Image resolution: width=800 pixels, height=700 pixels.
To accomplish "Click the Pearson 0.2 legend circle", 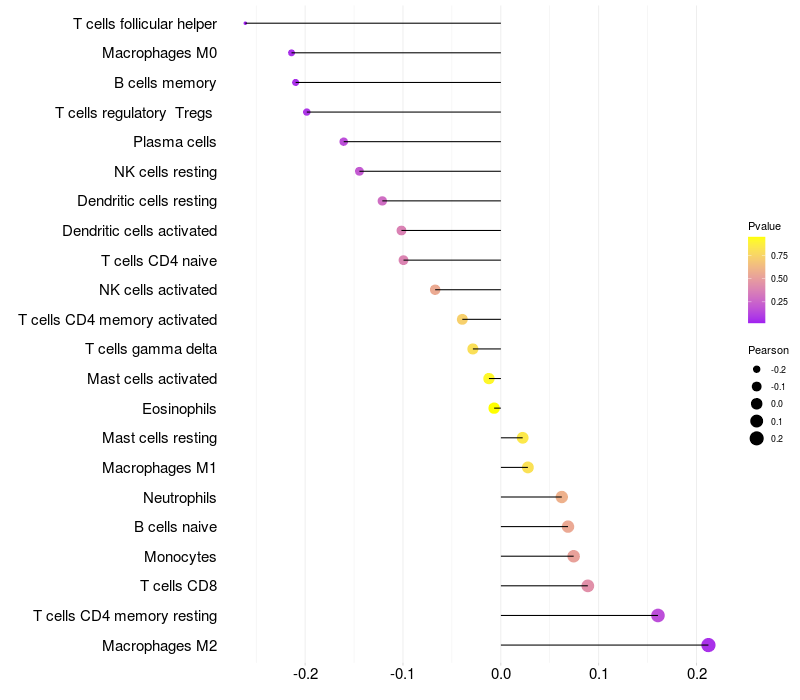I will coord(757,438).
